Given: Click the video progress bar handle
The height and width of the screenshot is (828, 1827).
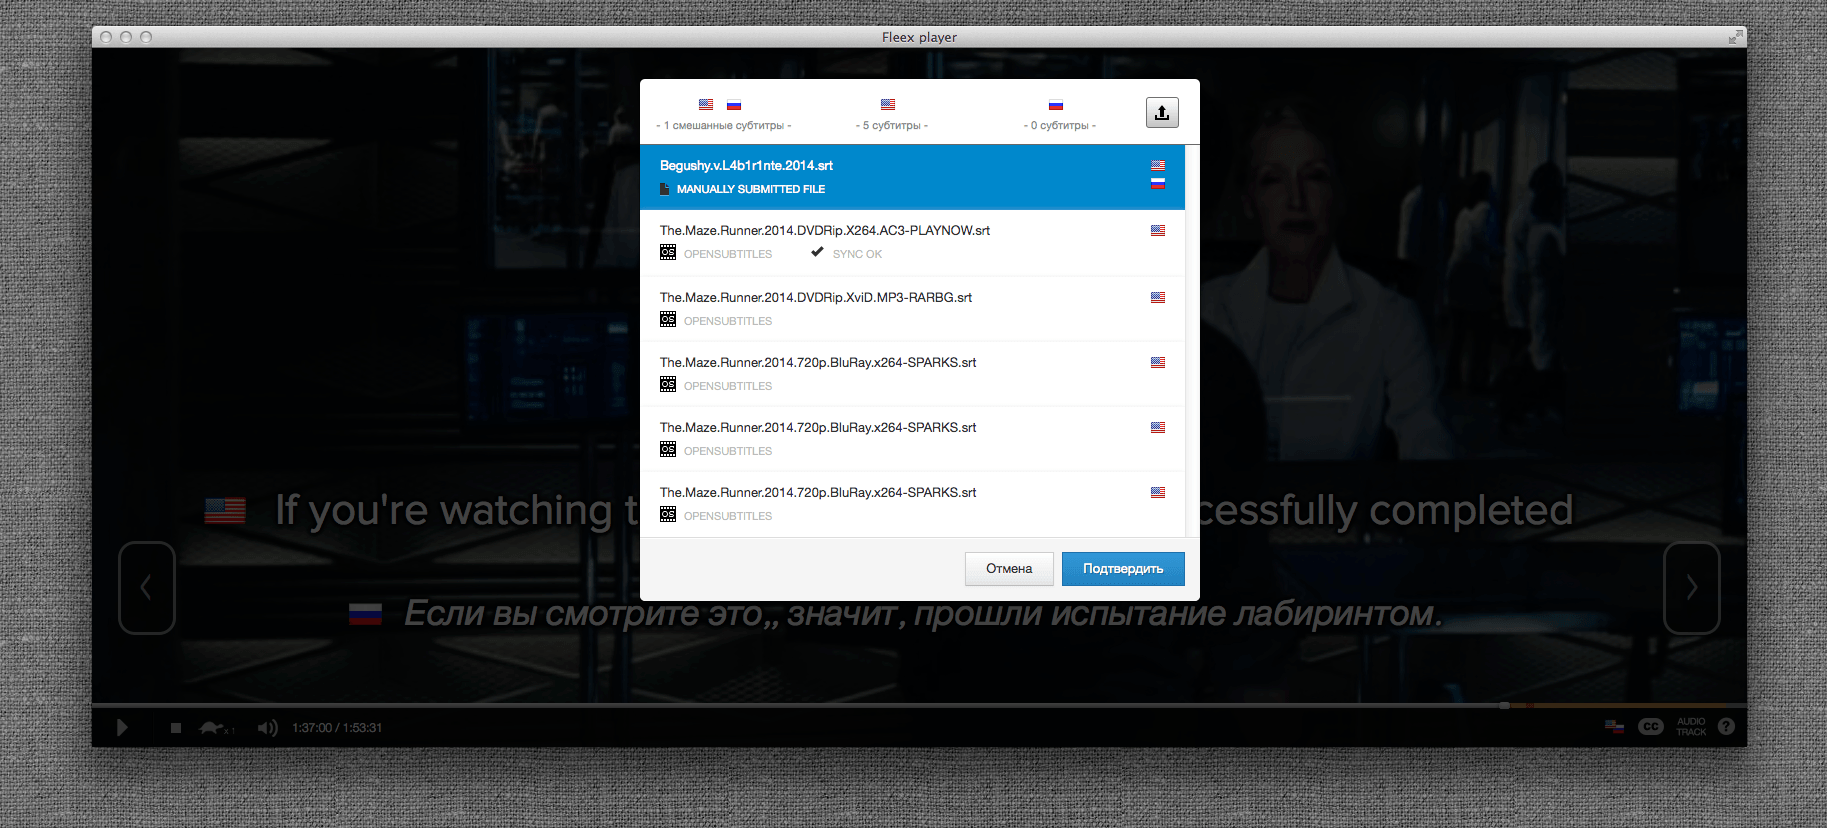Looking at the screenshot, I should click(x=1504, y=705).
